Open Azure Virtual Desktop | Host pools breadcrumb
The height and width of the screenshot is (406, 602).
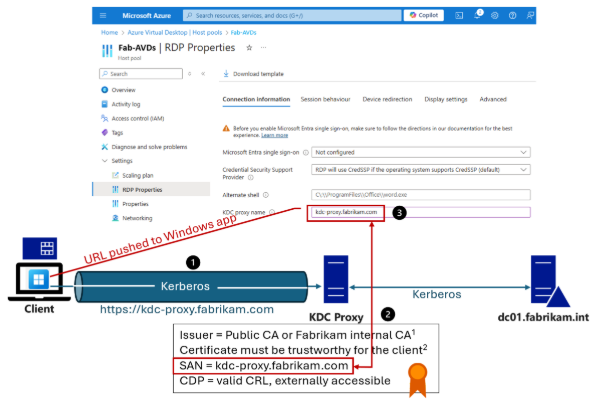coord(175,33)
